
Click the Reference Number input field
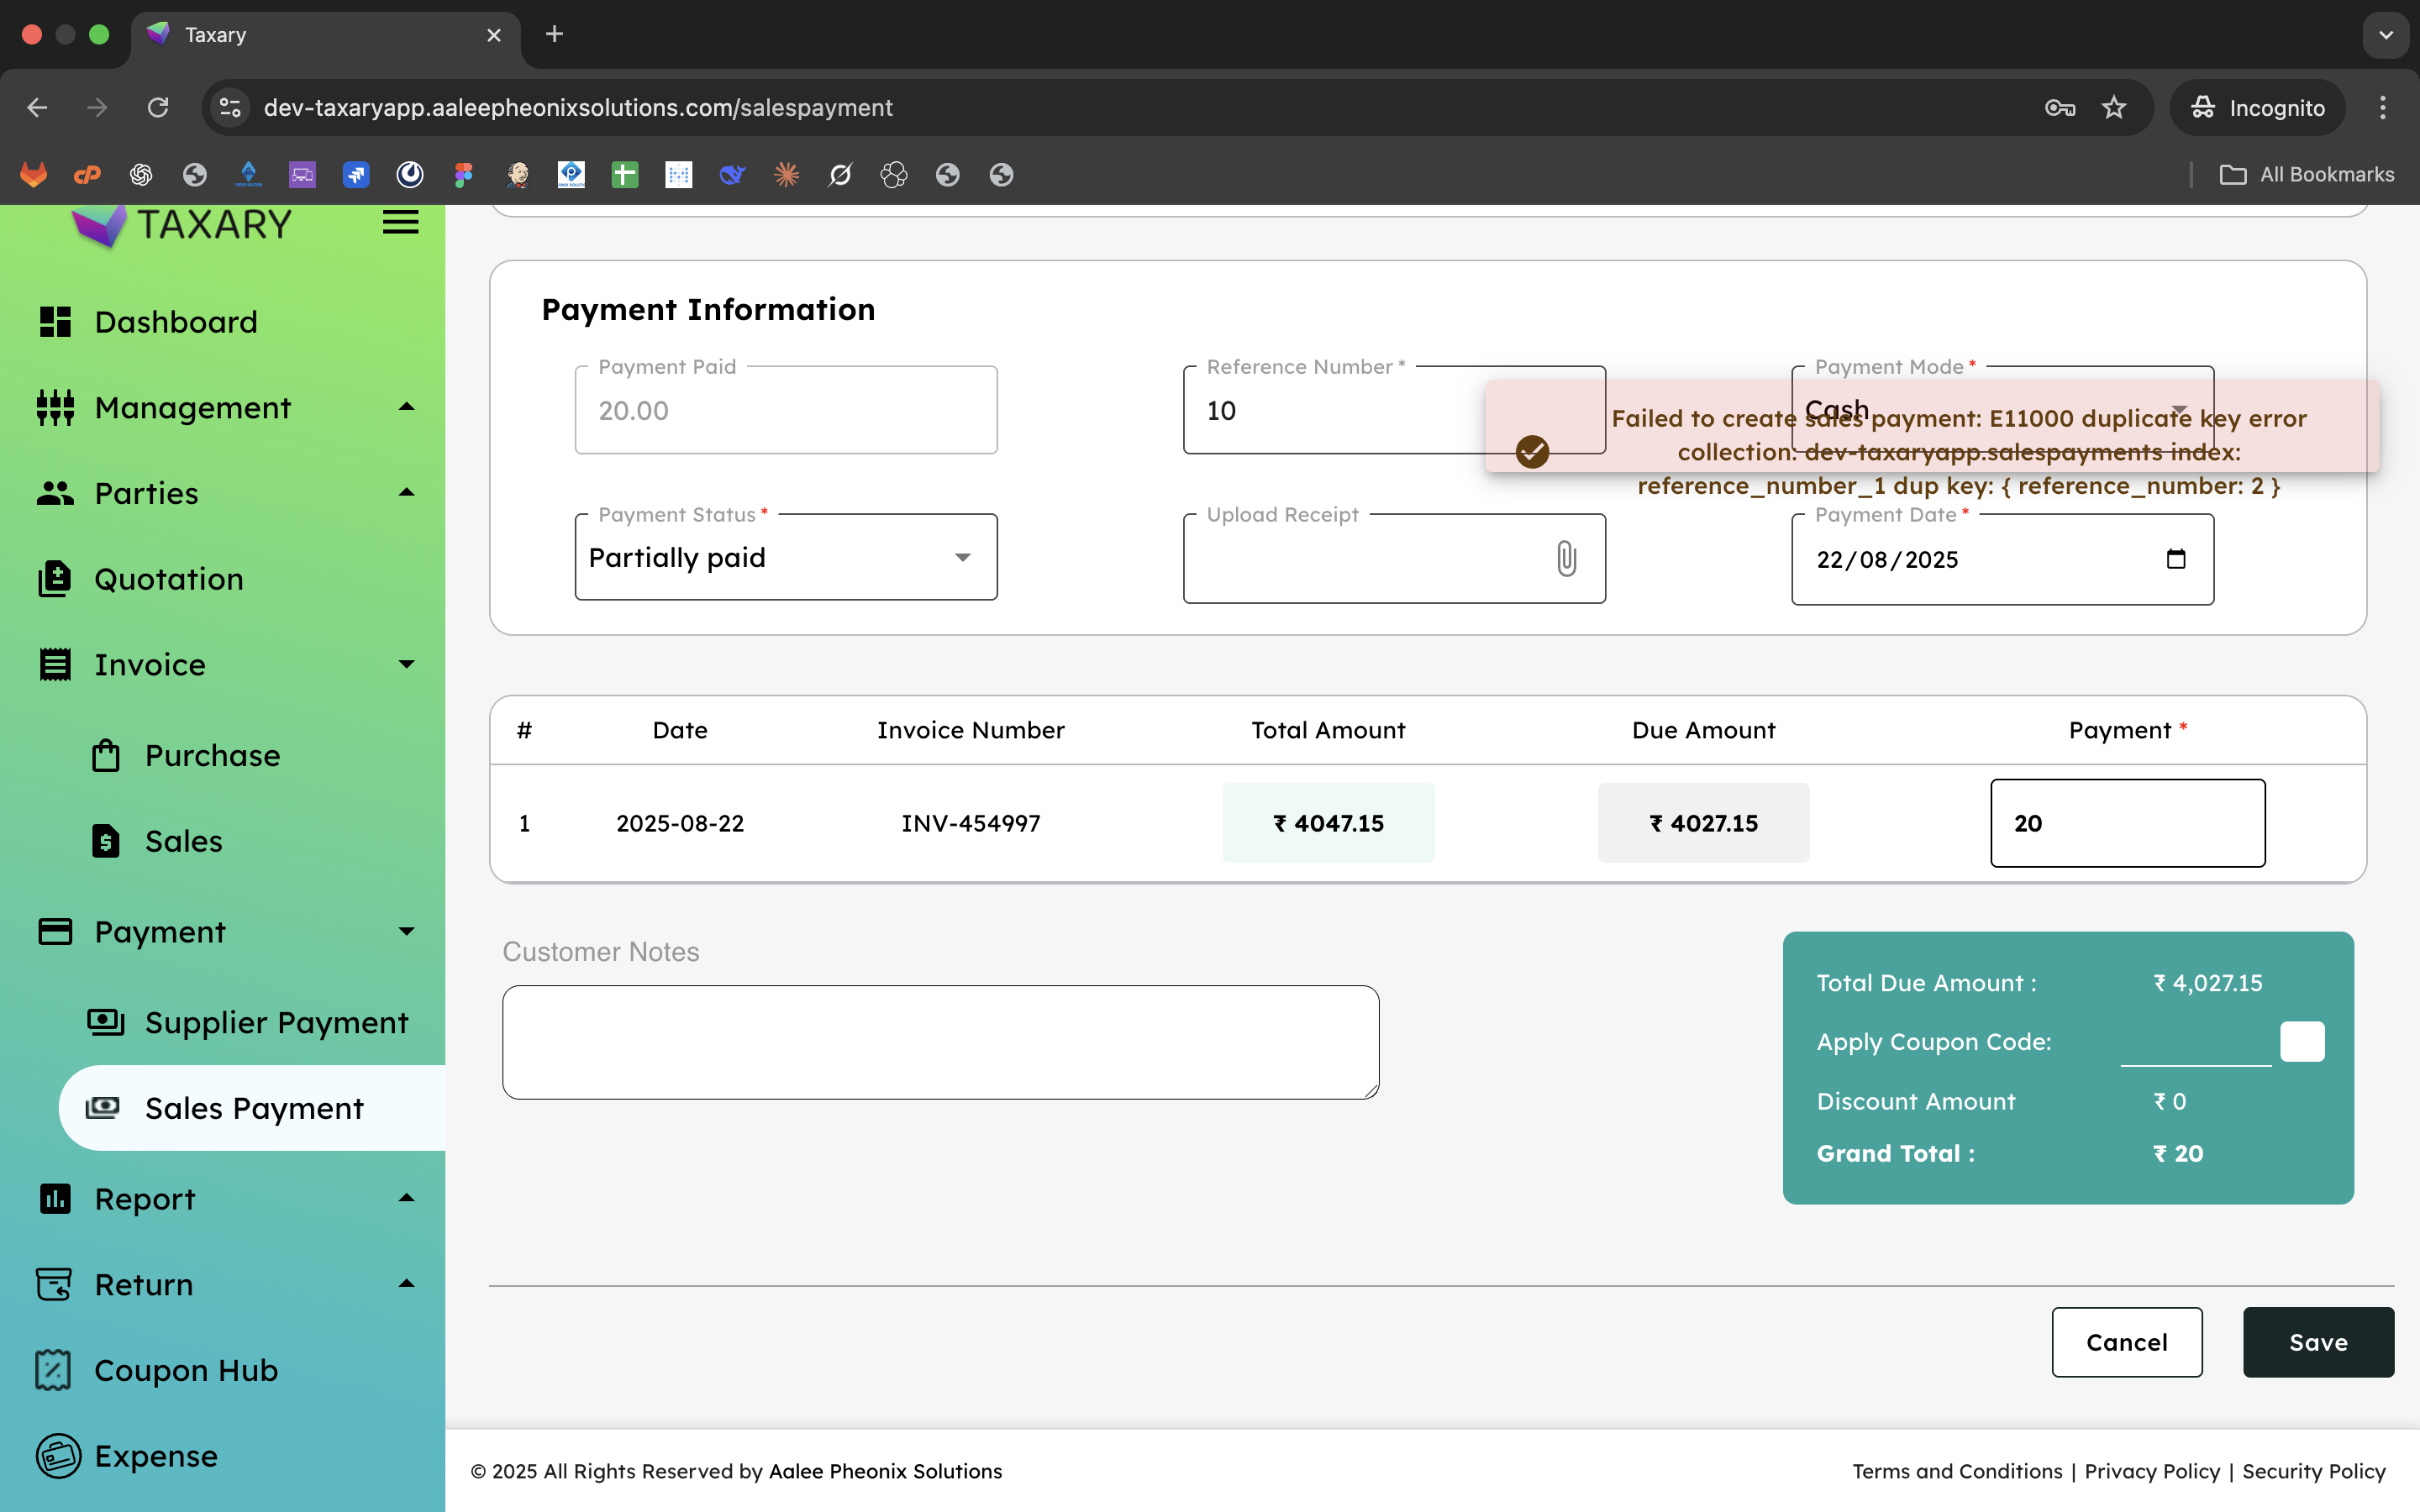click(x=1330, y=411)
